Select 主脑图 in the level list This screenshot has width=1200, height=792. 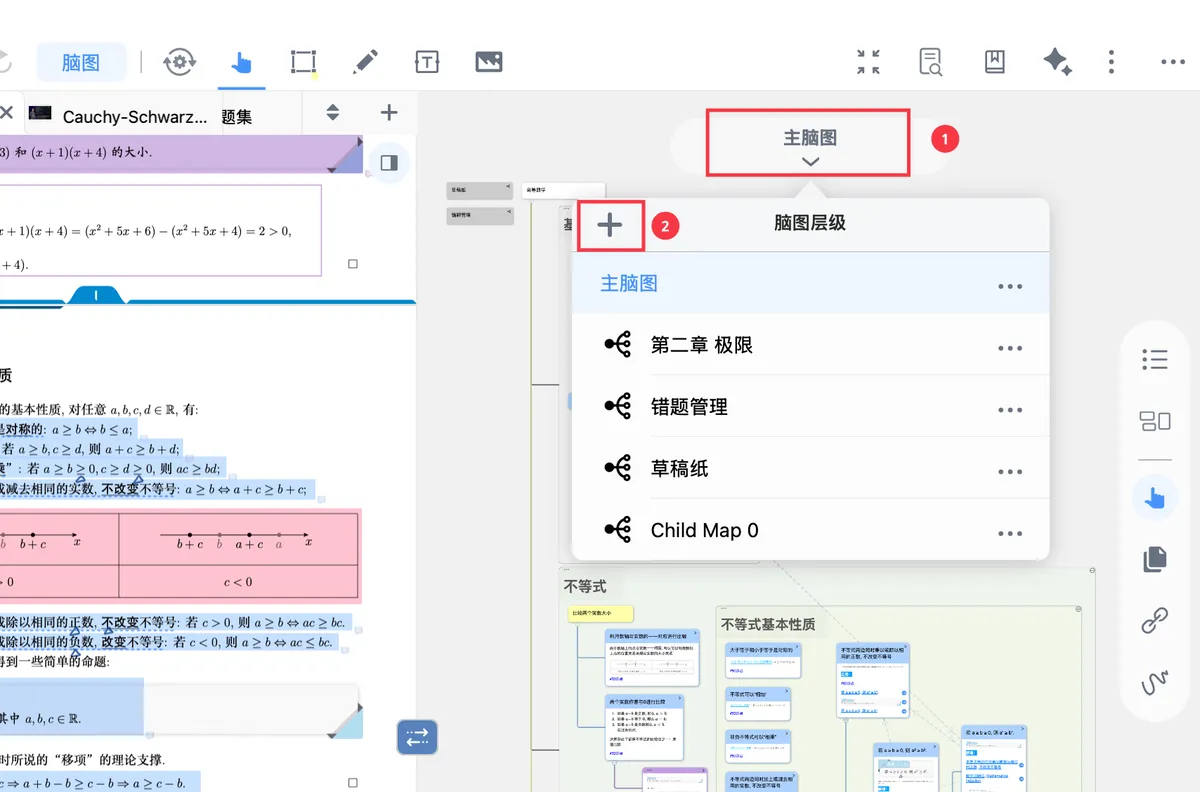tap(810, 283)
